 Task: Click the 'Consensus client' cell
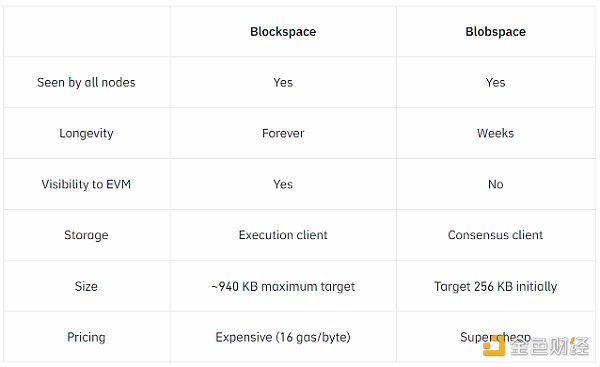496,235
